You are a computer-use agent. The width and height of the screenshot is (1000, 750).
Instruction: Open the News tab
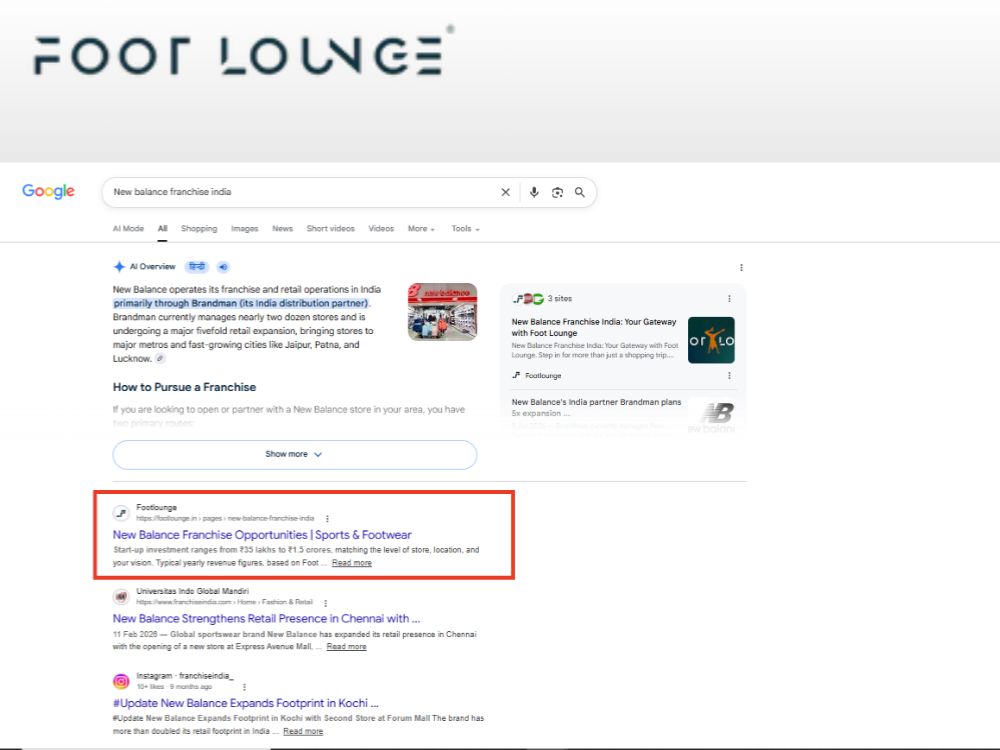tap(283, 228)
